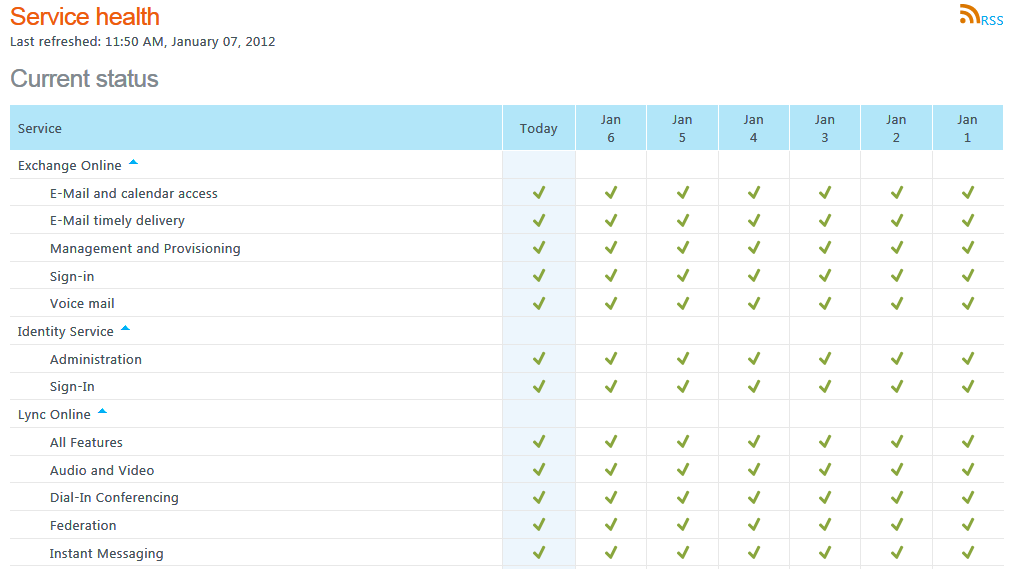The width and height of the screenshot is (1022, 569).
Task: Click the Jan 2 column header
Action: [x=896, y=128]
